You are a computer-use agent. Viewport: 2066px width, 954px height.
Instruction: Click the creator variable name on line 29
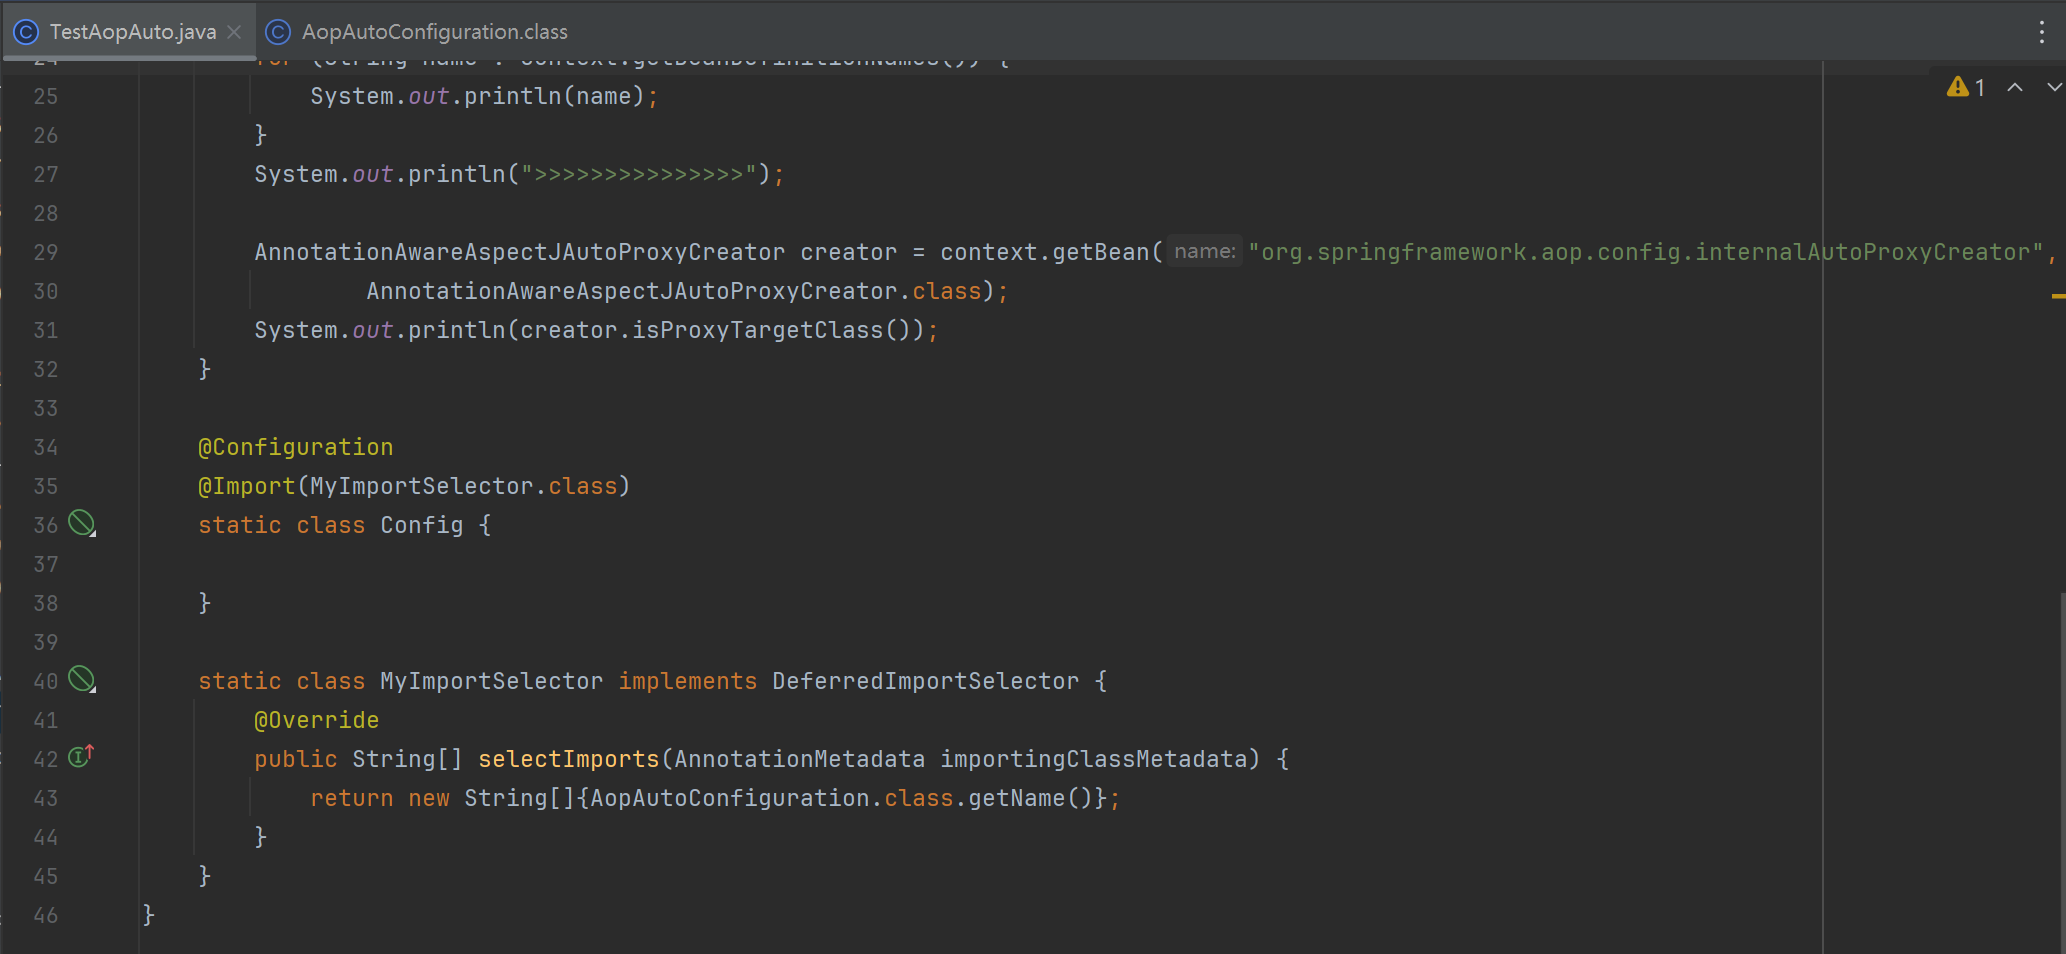pos(848,252)
